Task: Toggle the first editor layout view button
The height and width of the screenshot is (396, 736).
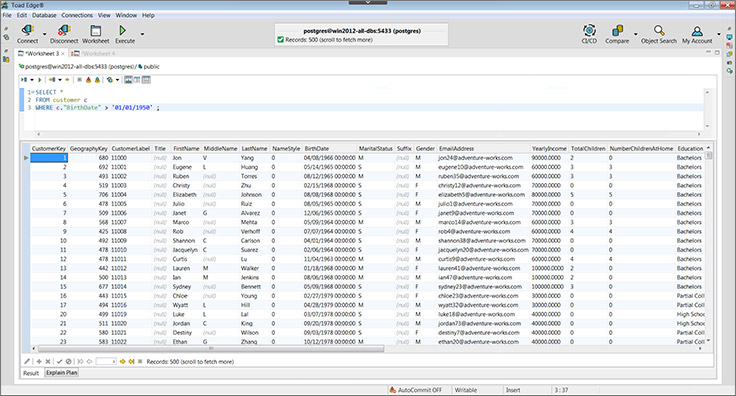Action: [128, 80]
